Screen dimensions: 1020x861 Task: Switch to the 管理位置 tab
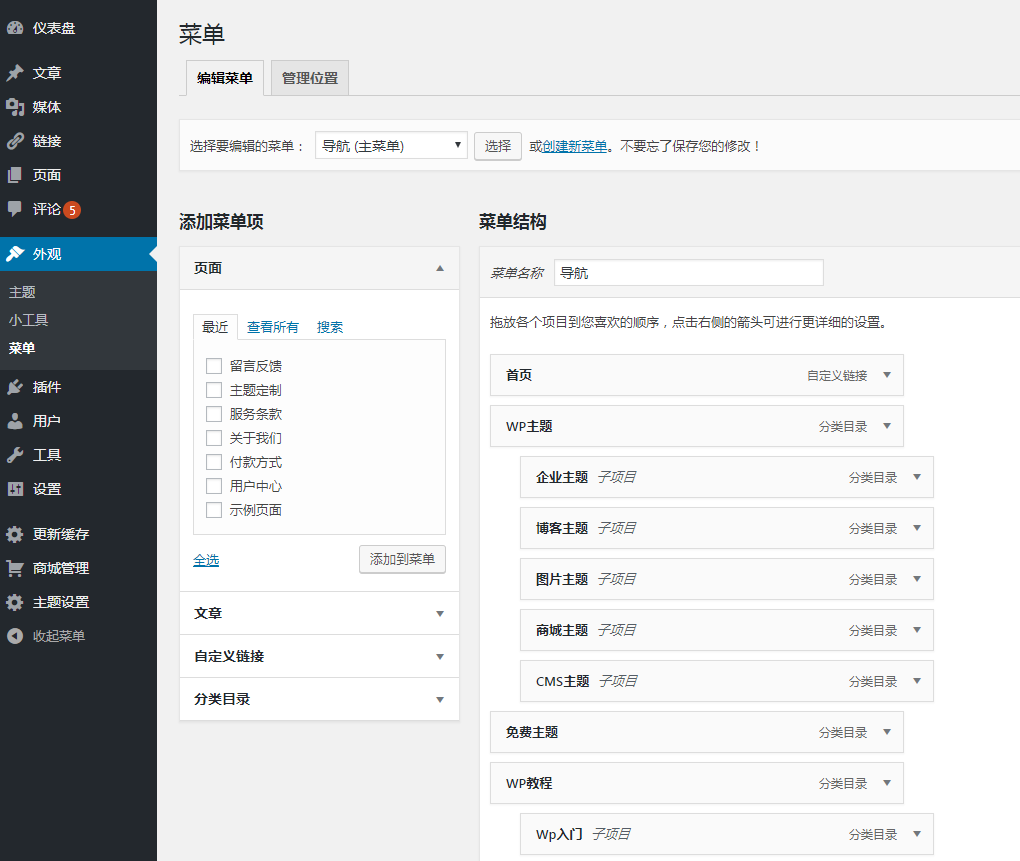[310, 78]
